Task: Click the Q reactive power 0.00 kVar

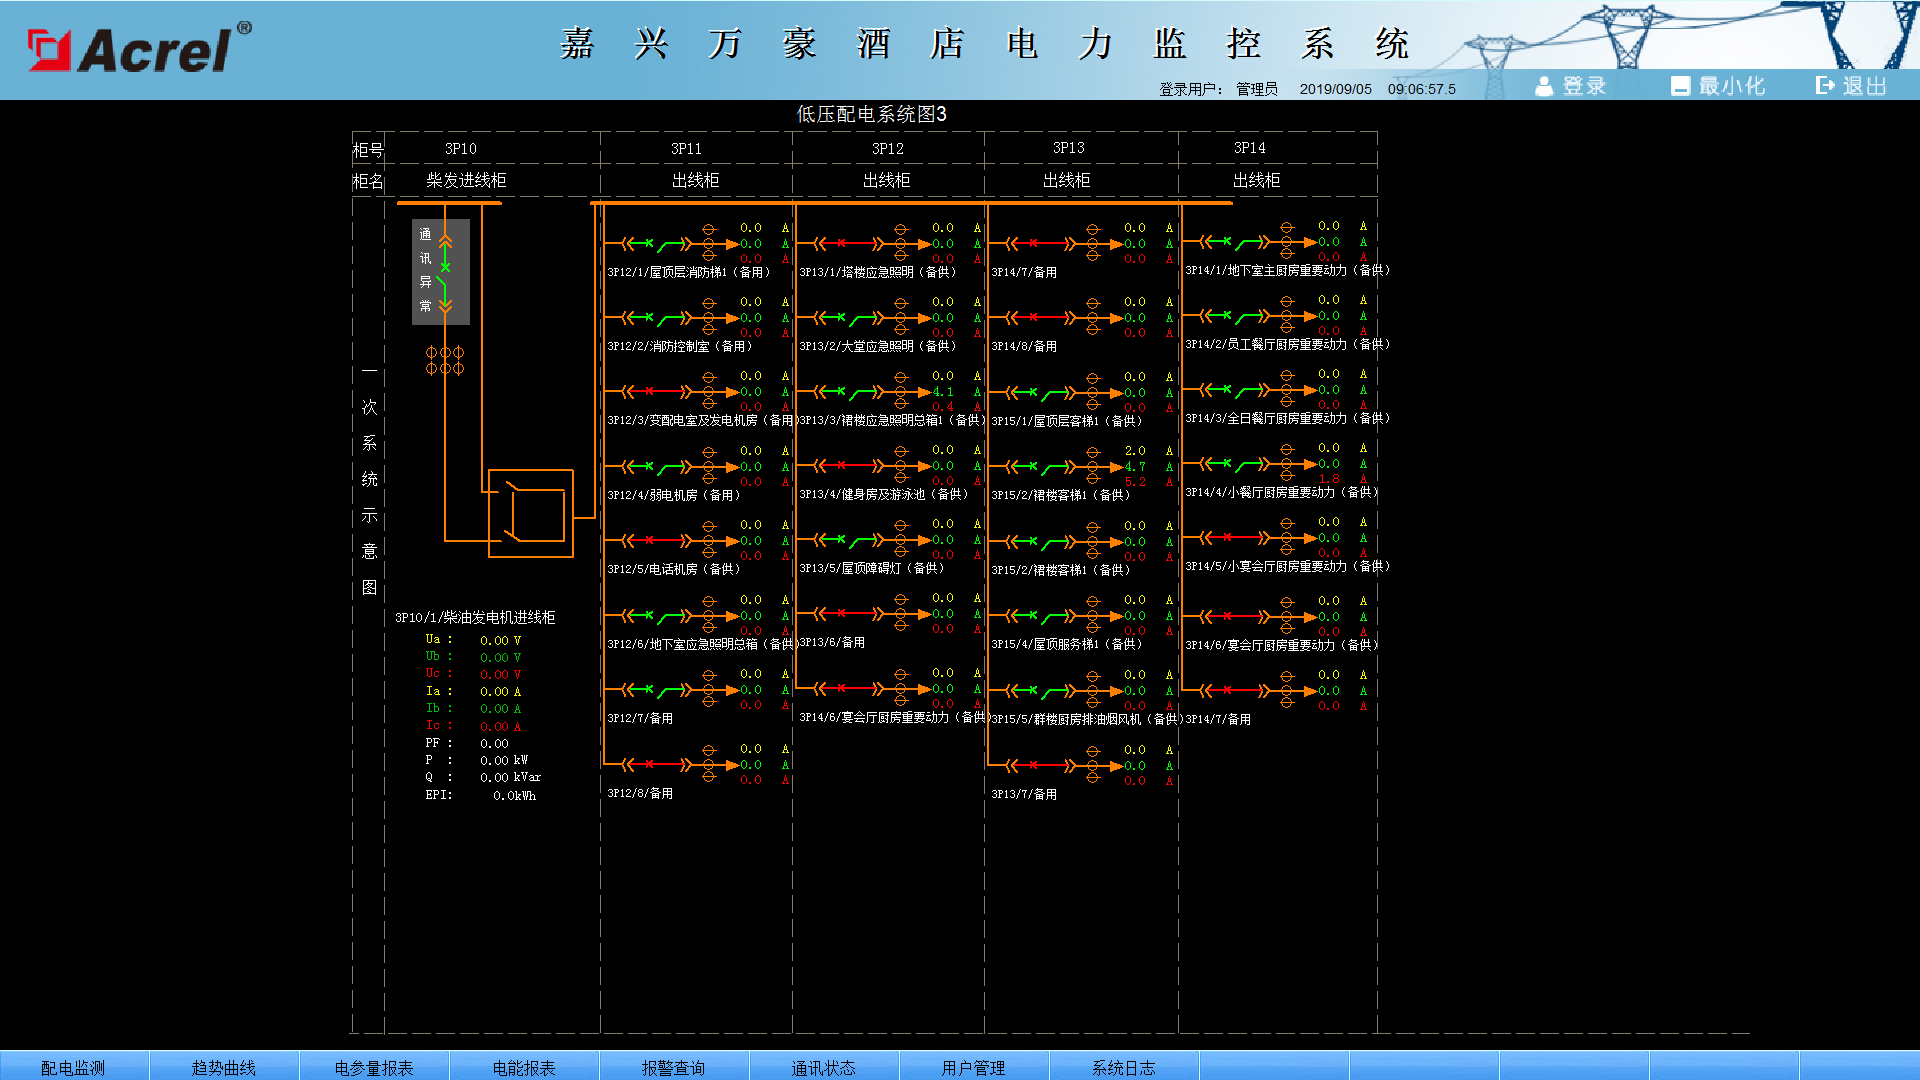Action: 510,777
